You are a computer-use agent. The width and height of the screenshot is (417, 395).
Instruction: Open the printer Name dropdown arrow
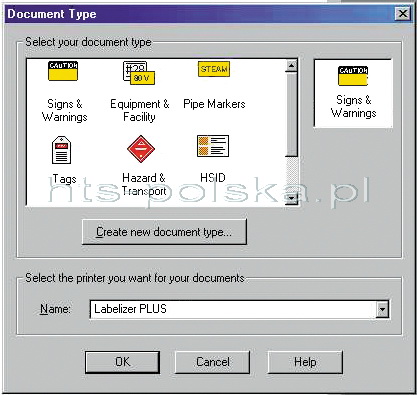(x=382, y=310)
